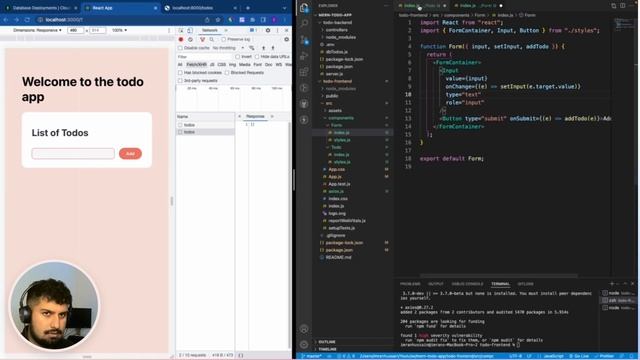Open the 100% zoom dropdown in device toolbar
Viewport: 640px width, 360px height.
[120, 30]
